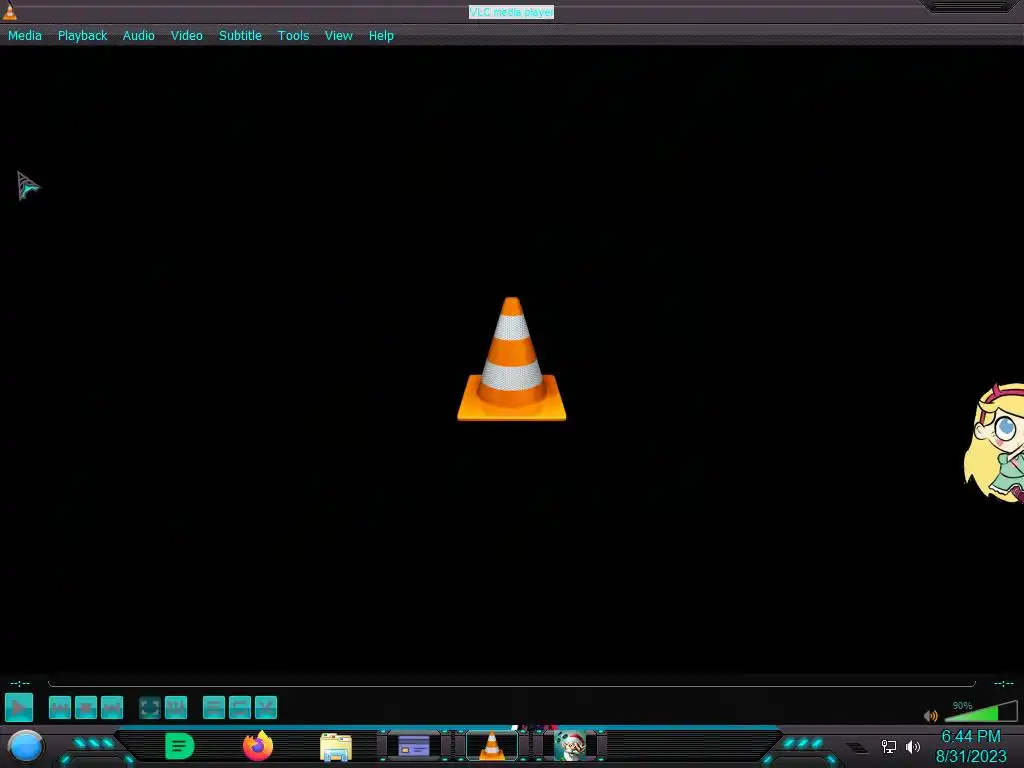Skip to previous media item
Screen dimensions: 1024x768
(x=59, y=708)
